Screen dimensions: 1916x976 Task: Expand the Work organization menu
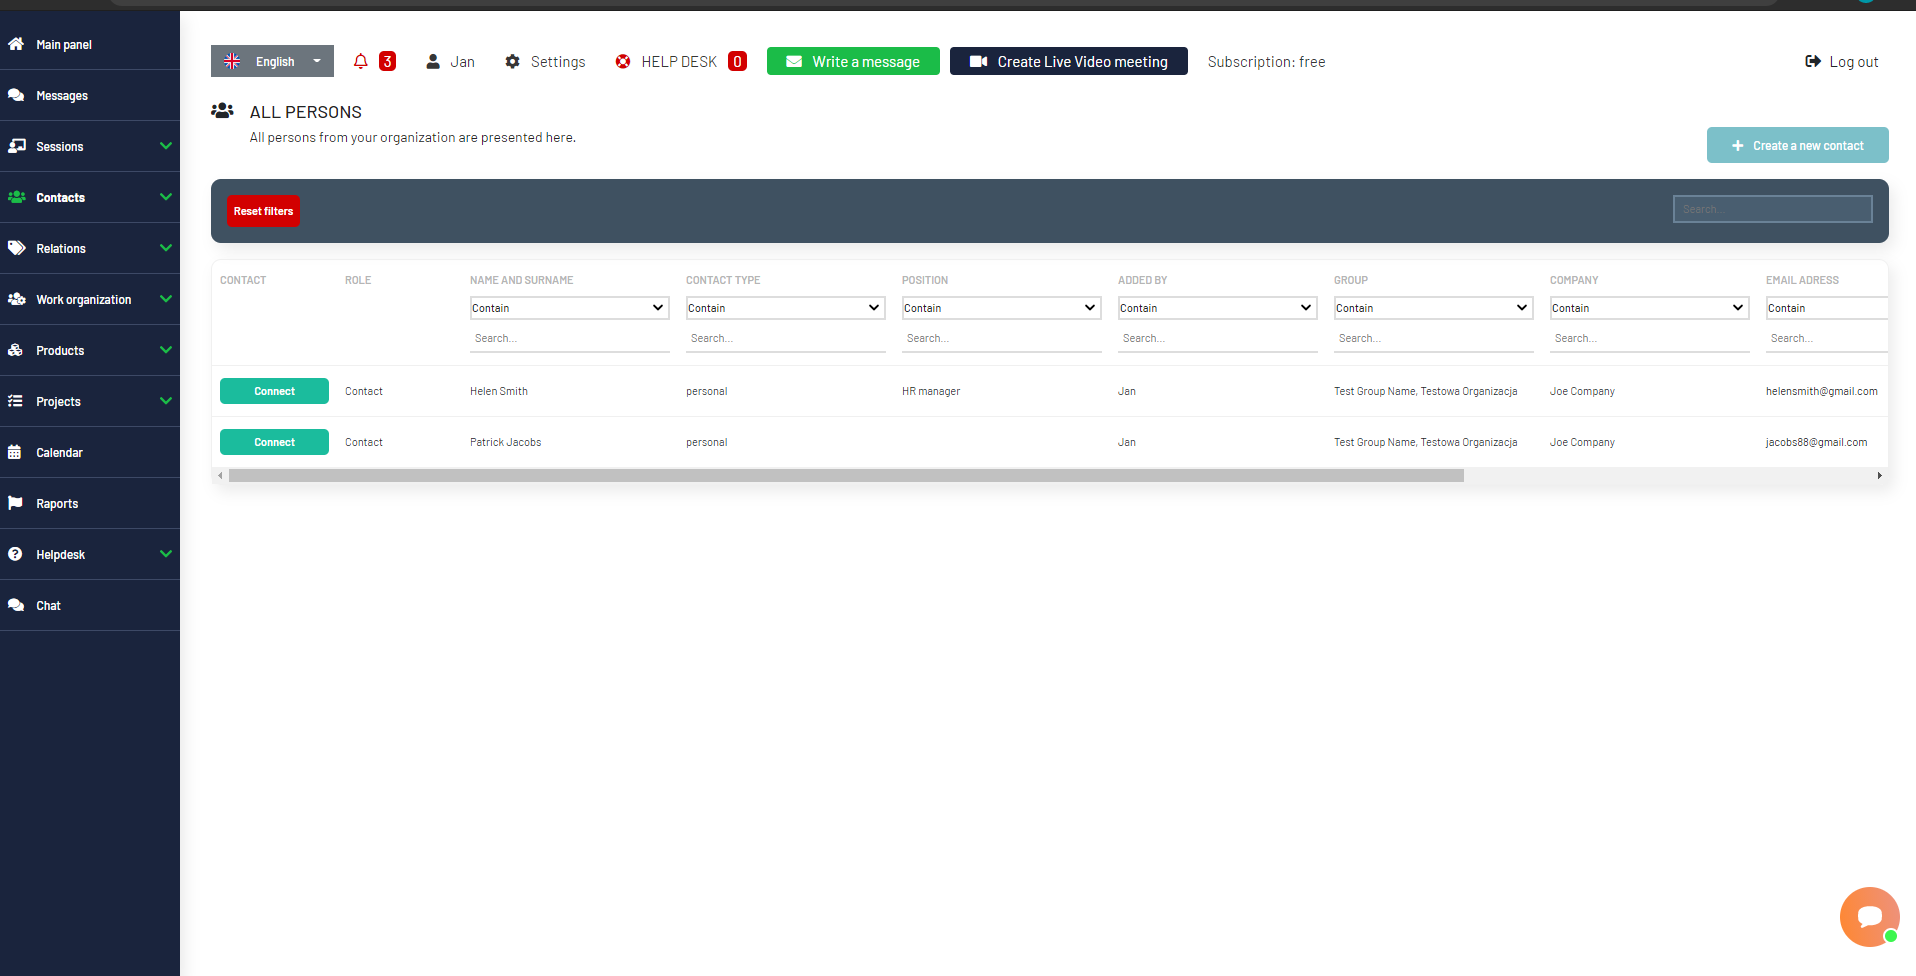84,299
